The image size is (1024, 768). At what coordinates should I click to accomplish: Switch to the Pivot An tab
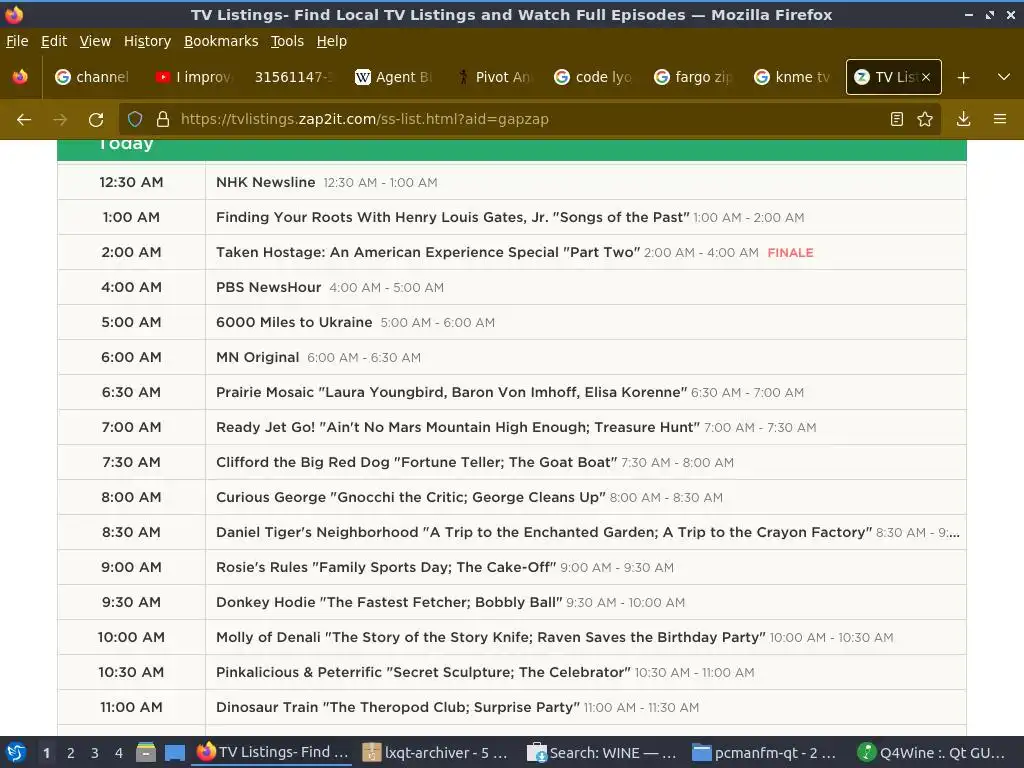point(494,77)
